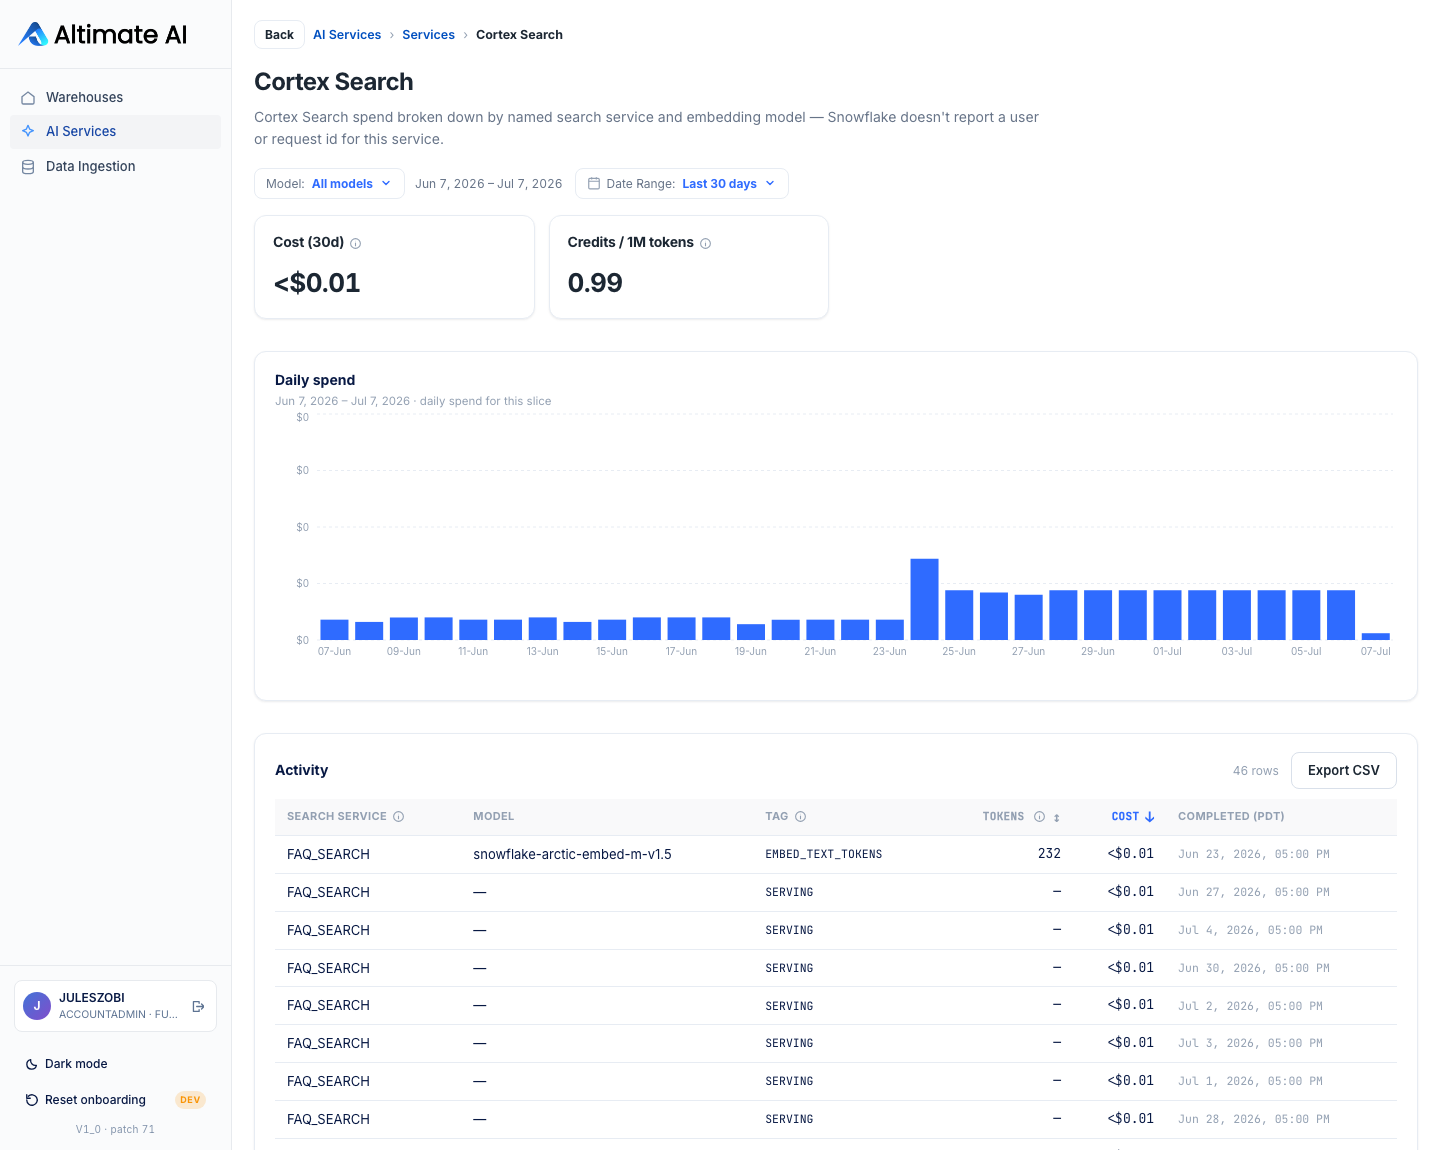This screenshot has width=1440, height=1150.
Task: Click the 46 rows count label
Action: 1255,771
